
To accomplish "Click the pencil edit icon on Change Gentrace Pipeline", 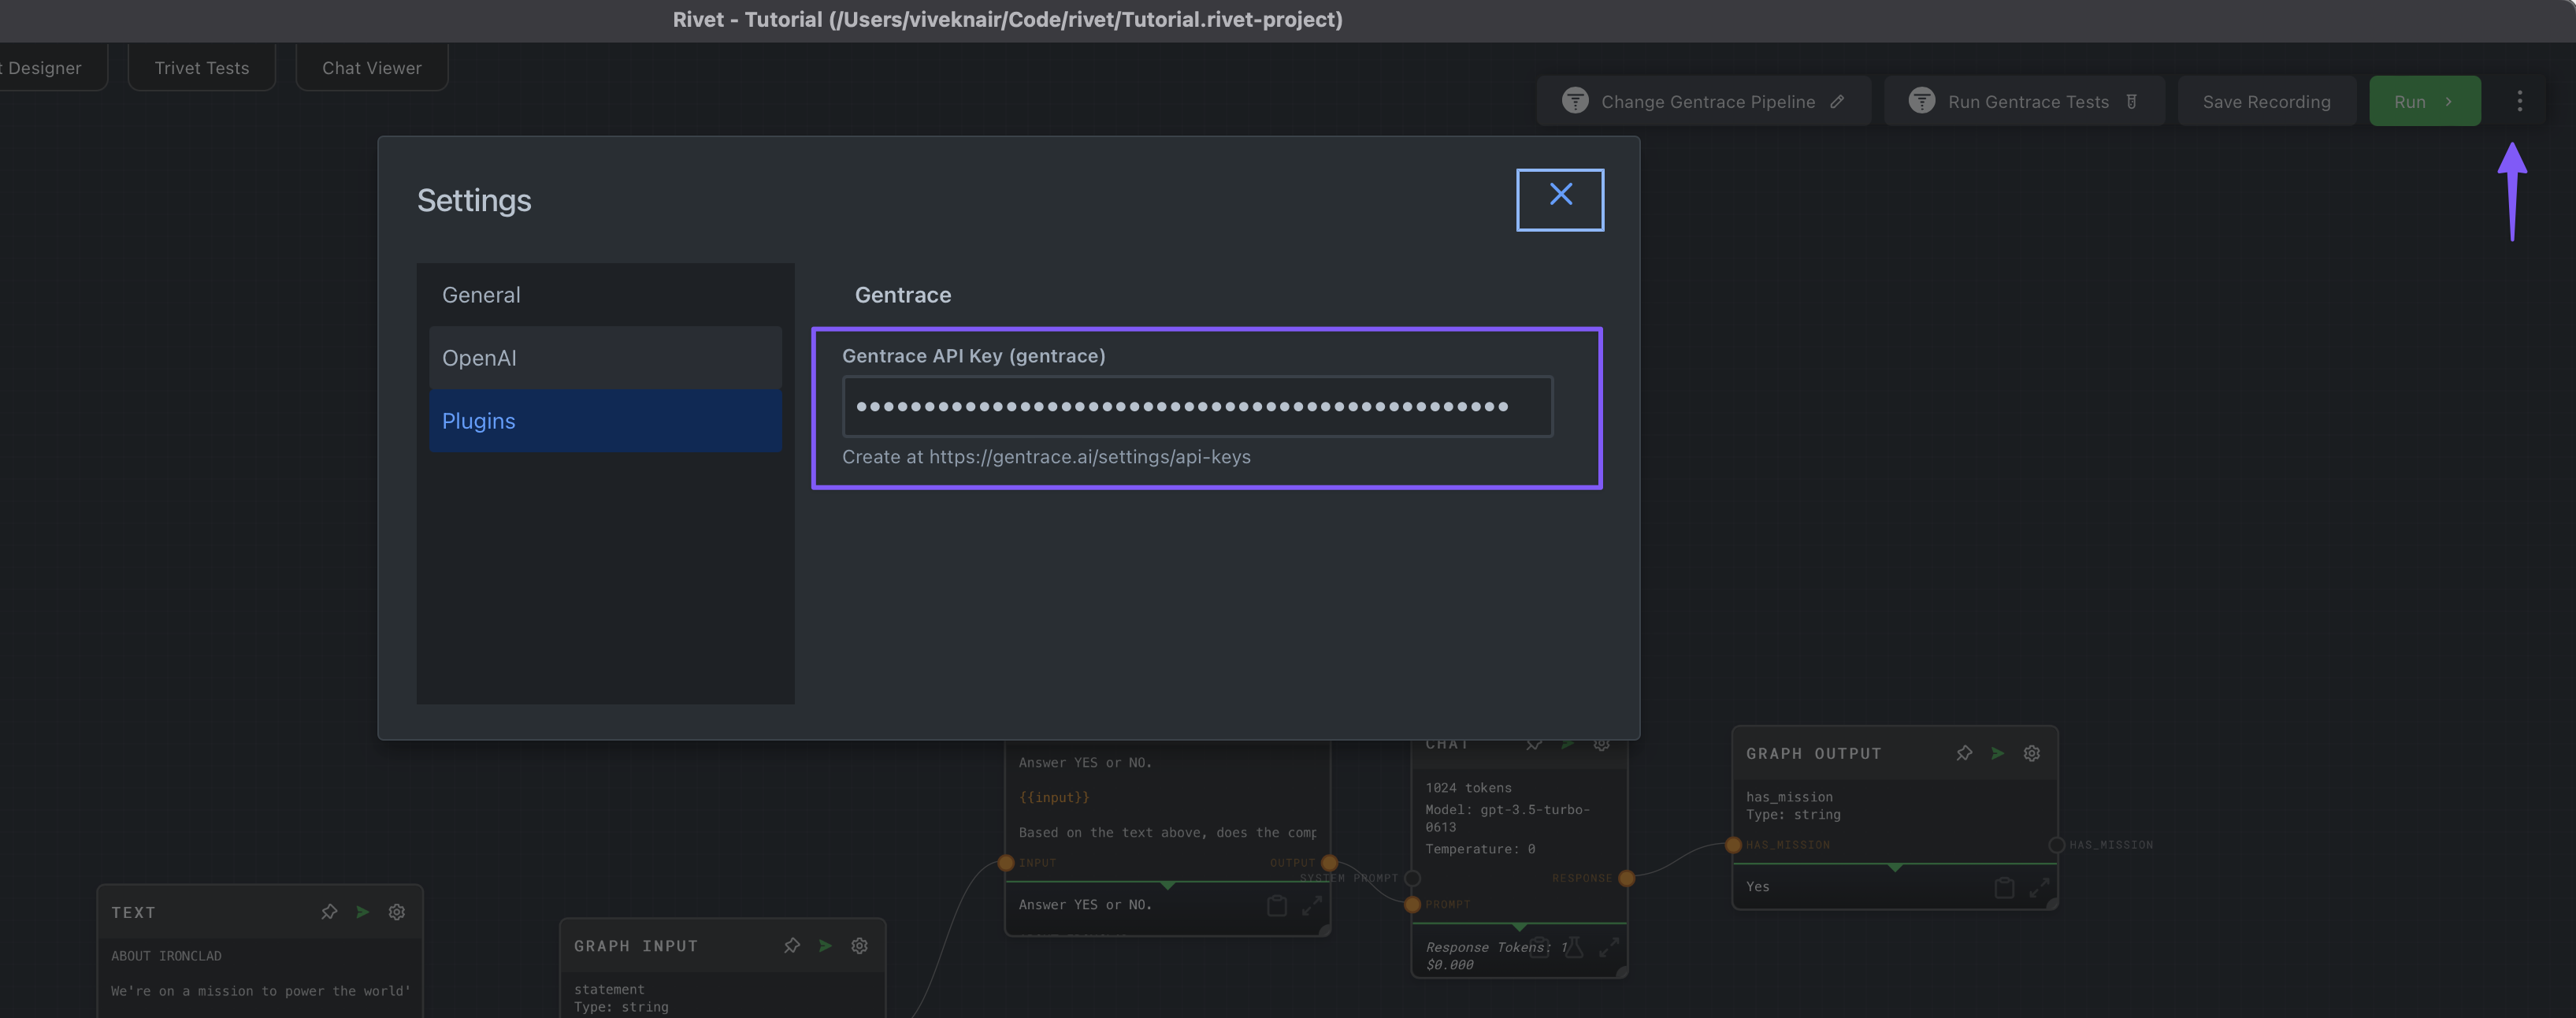I will [x=1837, y=101].
